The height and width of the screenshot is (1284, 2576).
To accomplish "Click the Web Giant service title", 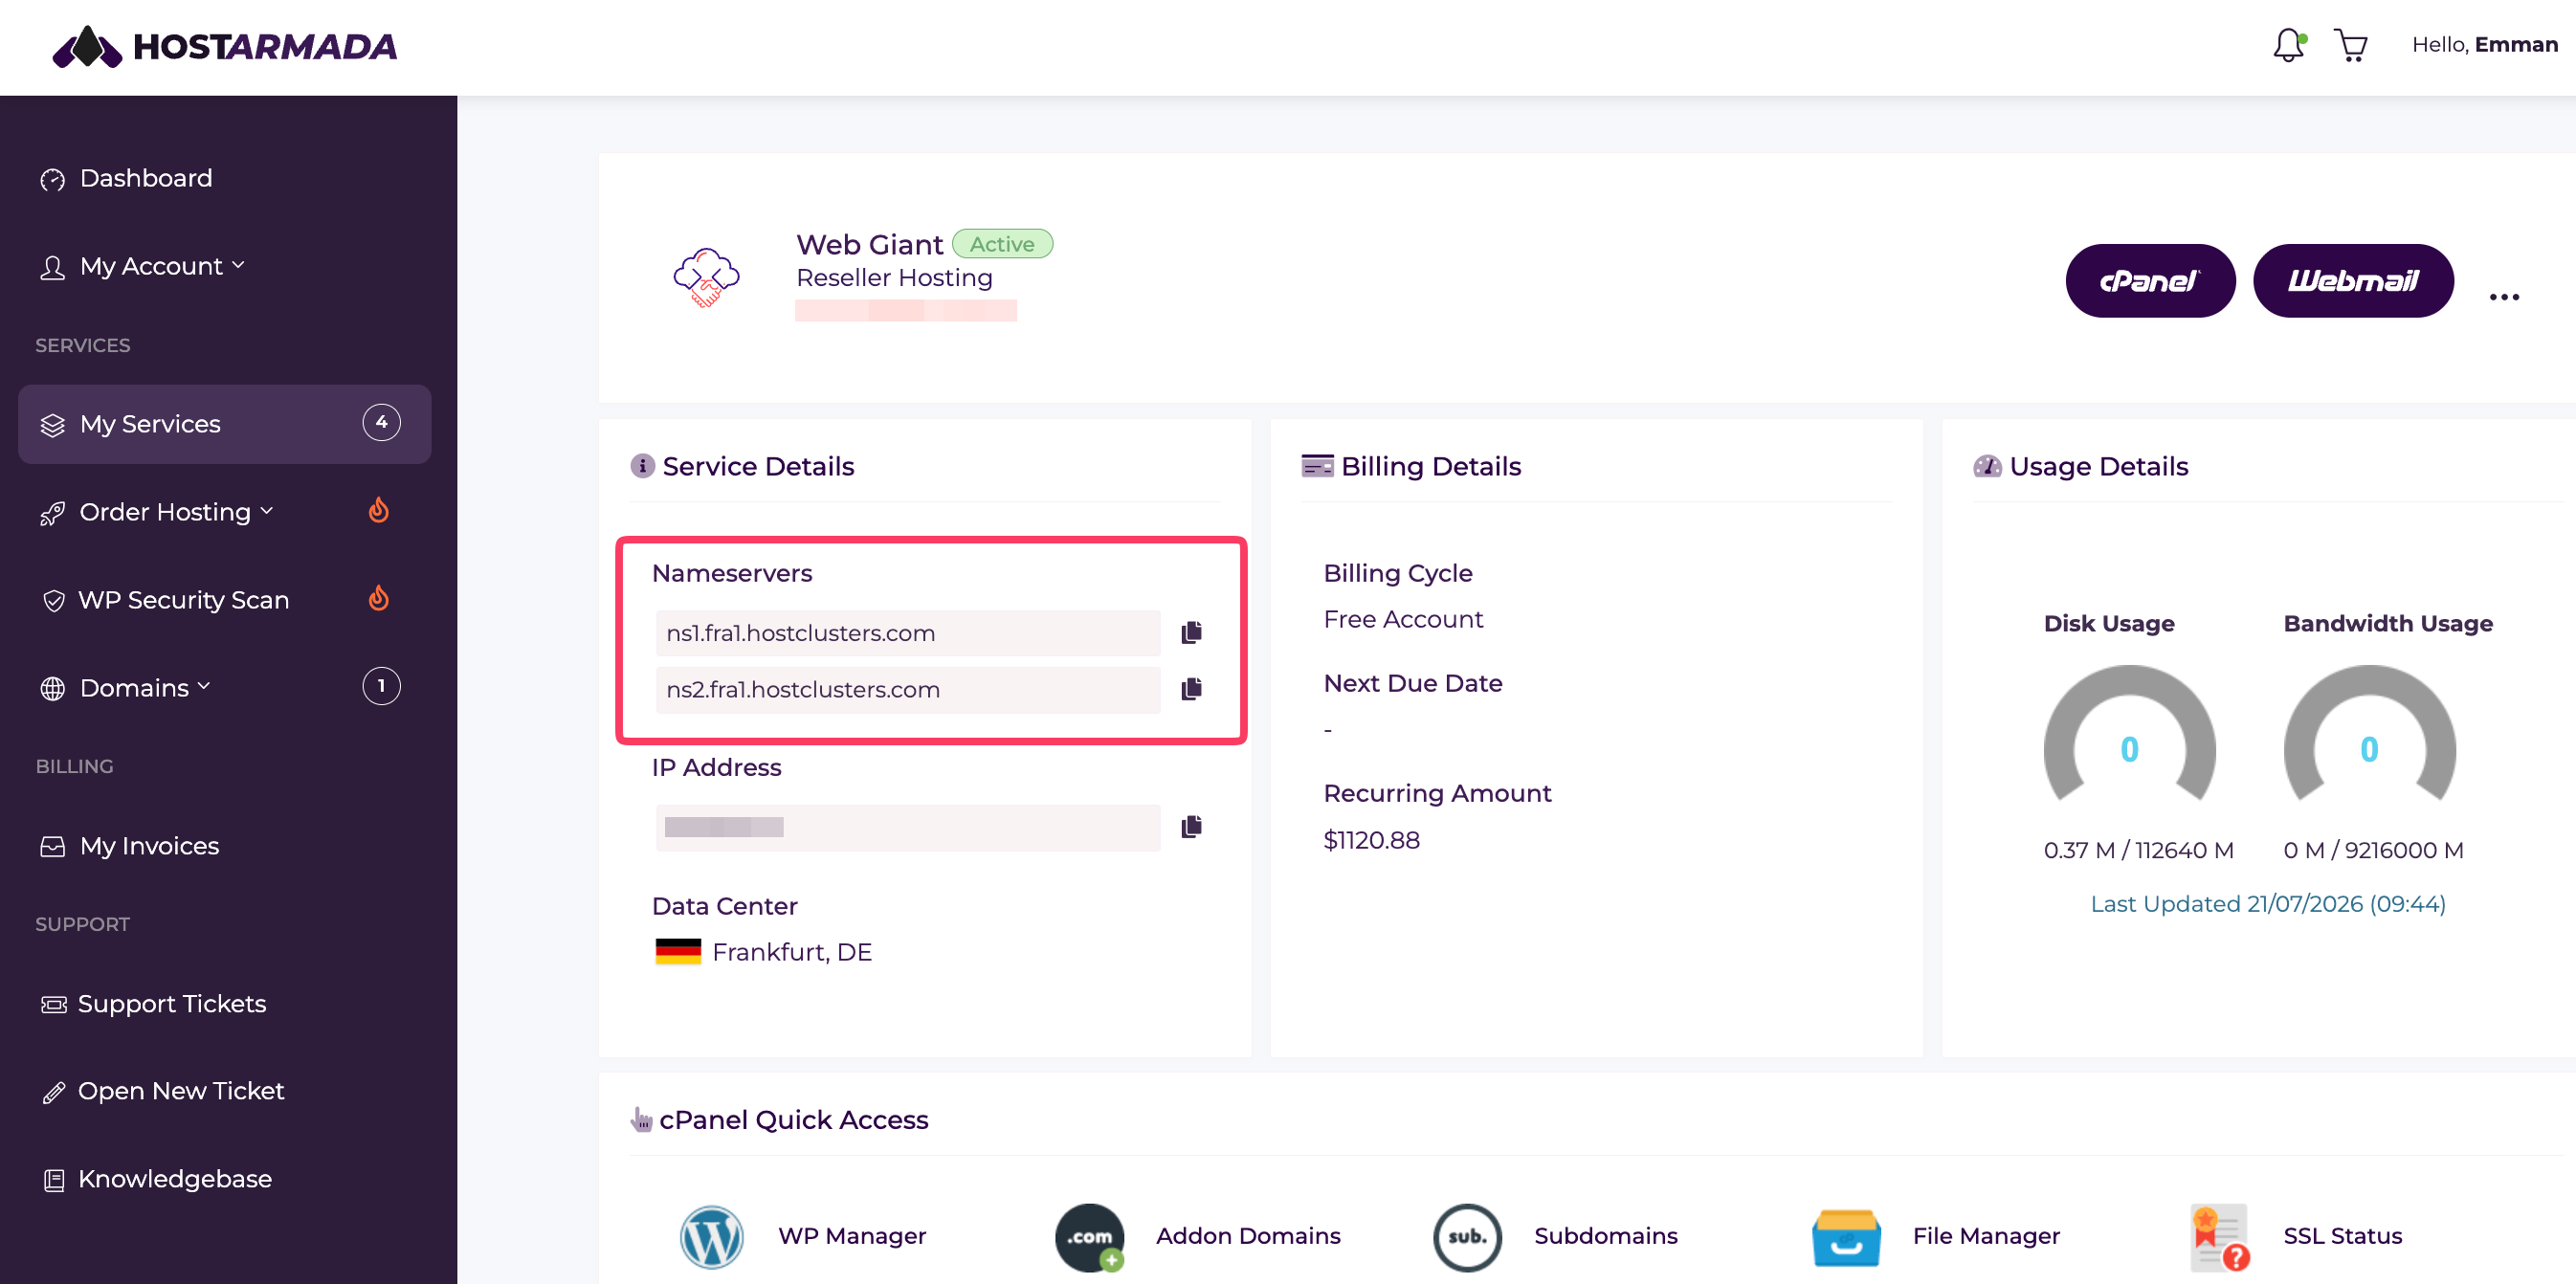I will 869,244.
